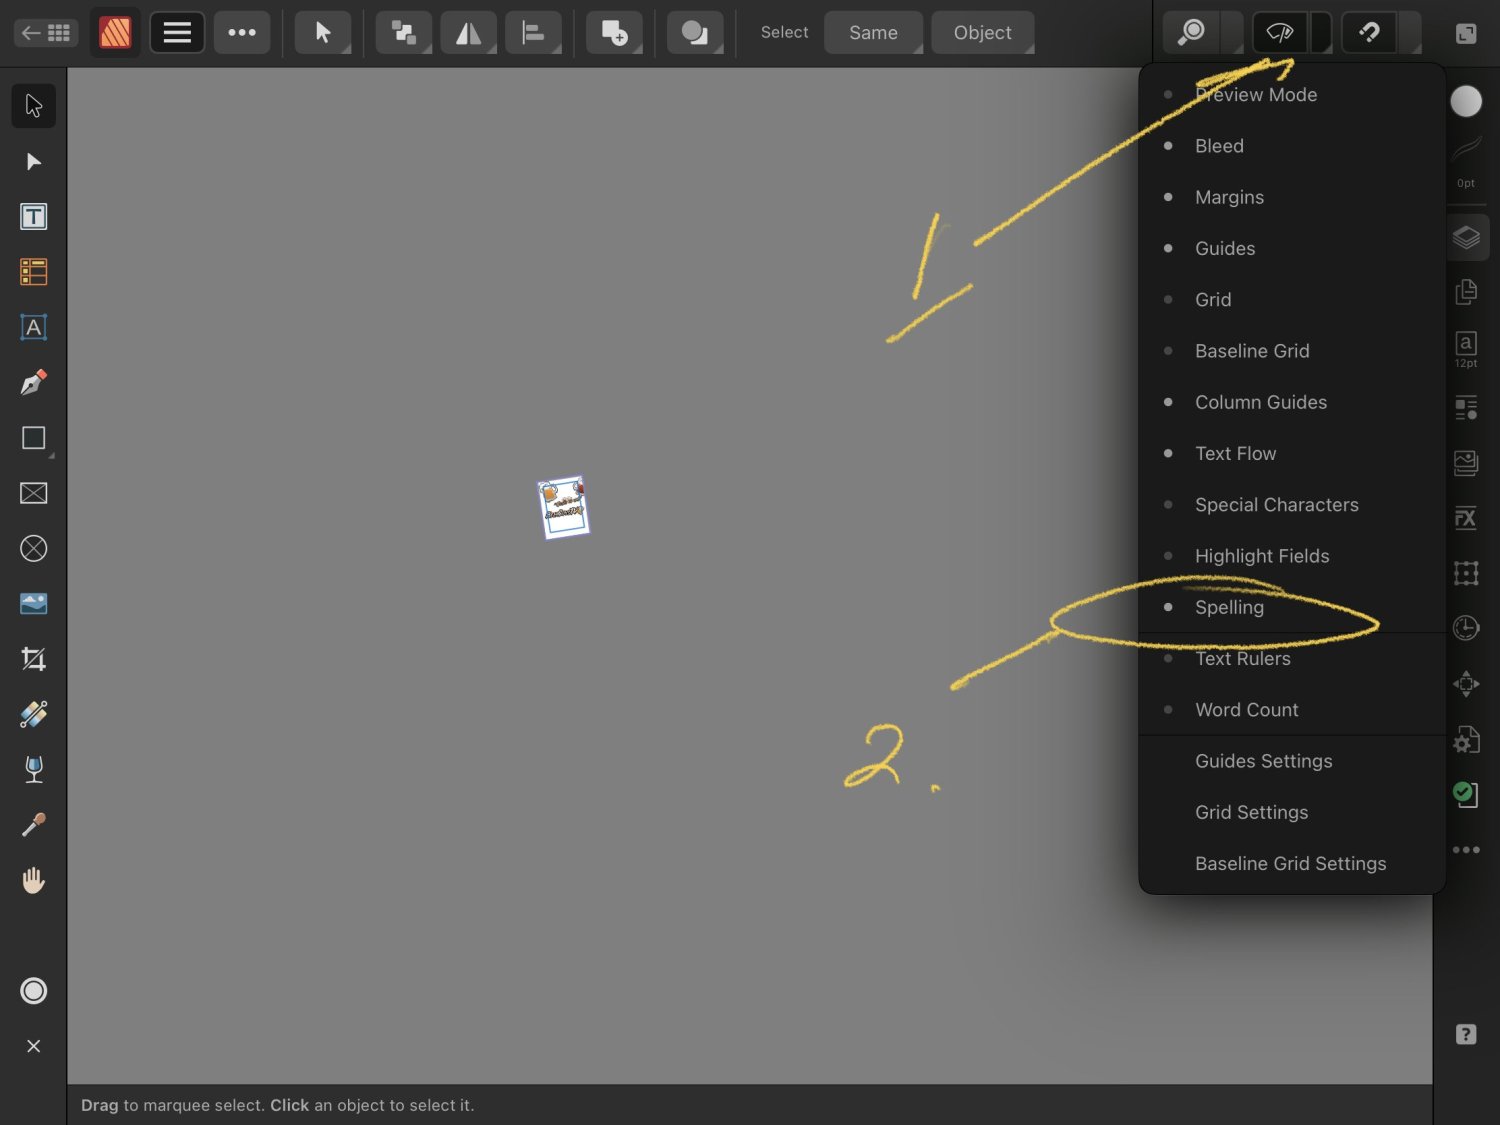Open Grid Settings
This screenshot has height=1125, width=1500.
(x=1292, y=812)
